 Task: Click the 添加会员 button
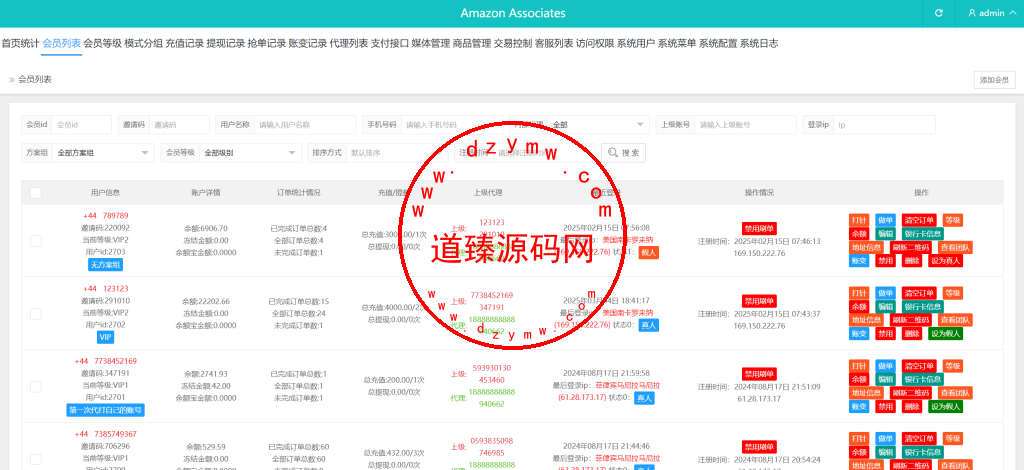[995, 80]
